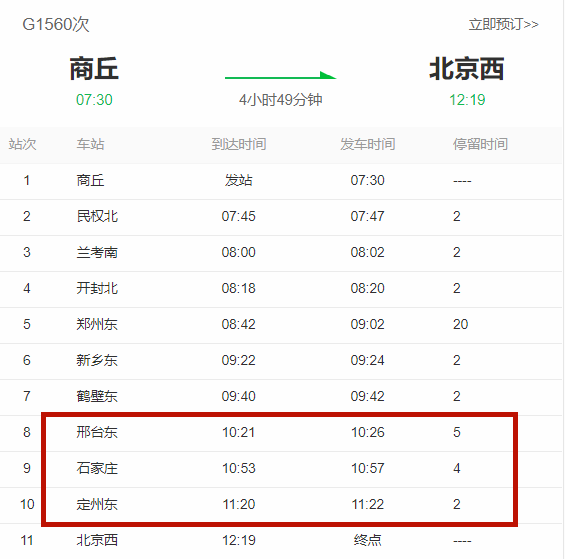Click 发站 in the 商丘 row
Image resolution: width=566 pixels, height=559 pixels.
tap(239, 180)
